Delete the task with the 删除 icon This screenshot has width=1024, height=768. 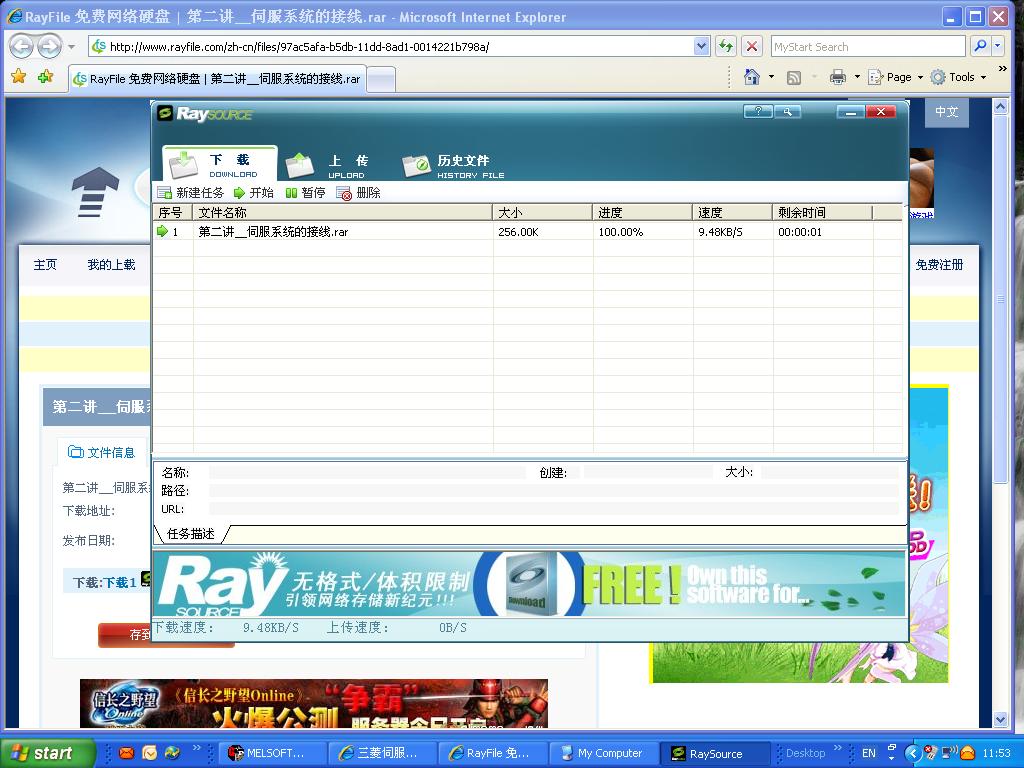[x=345, y=193]
